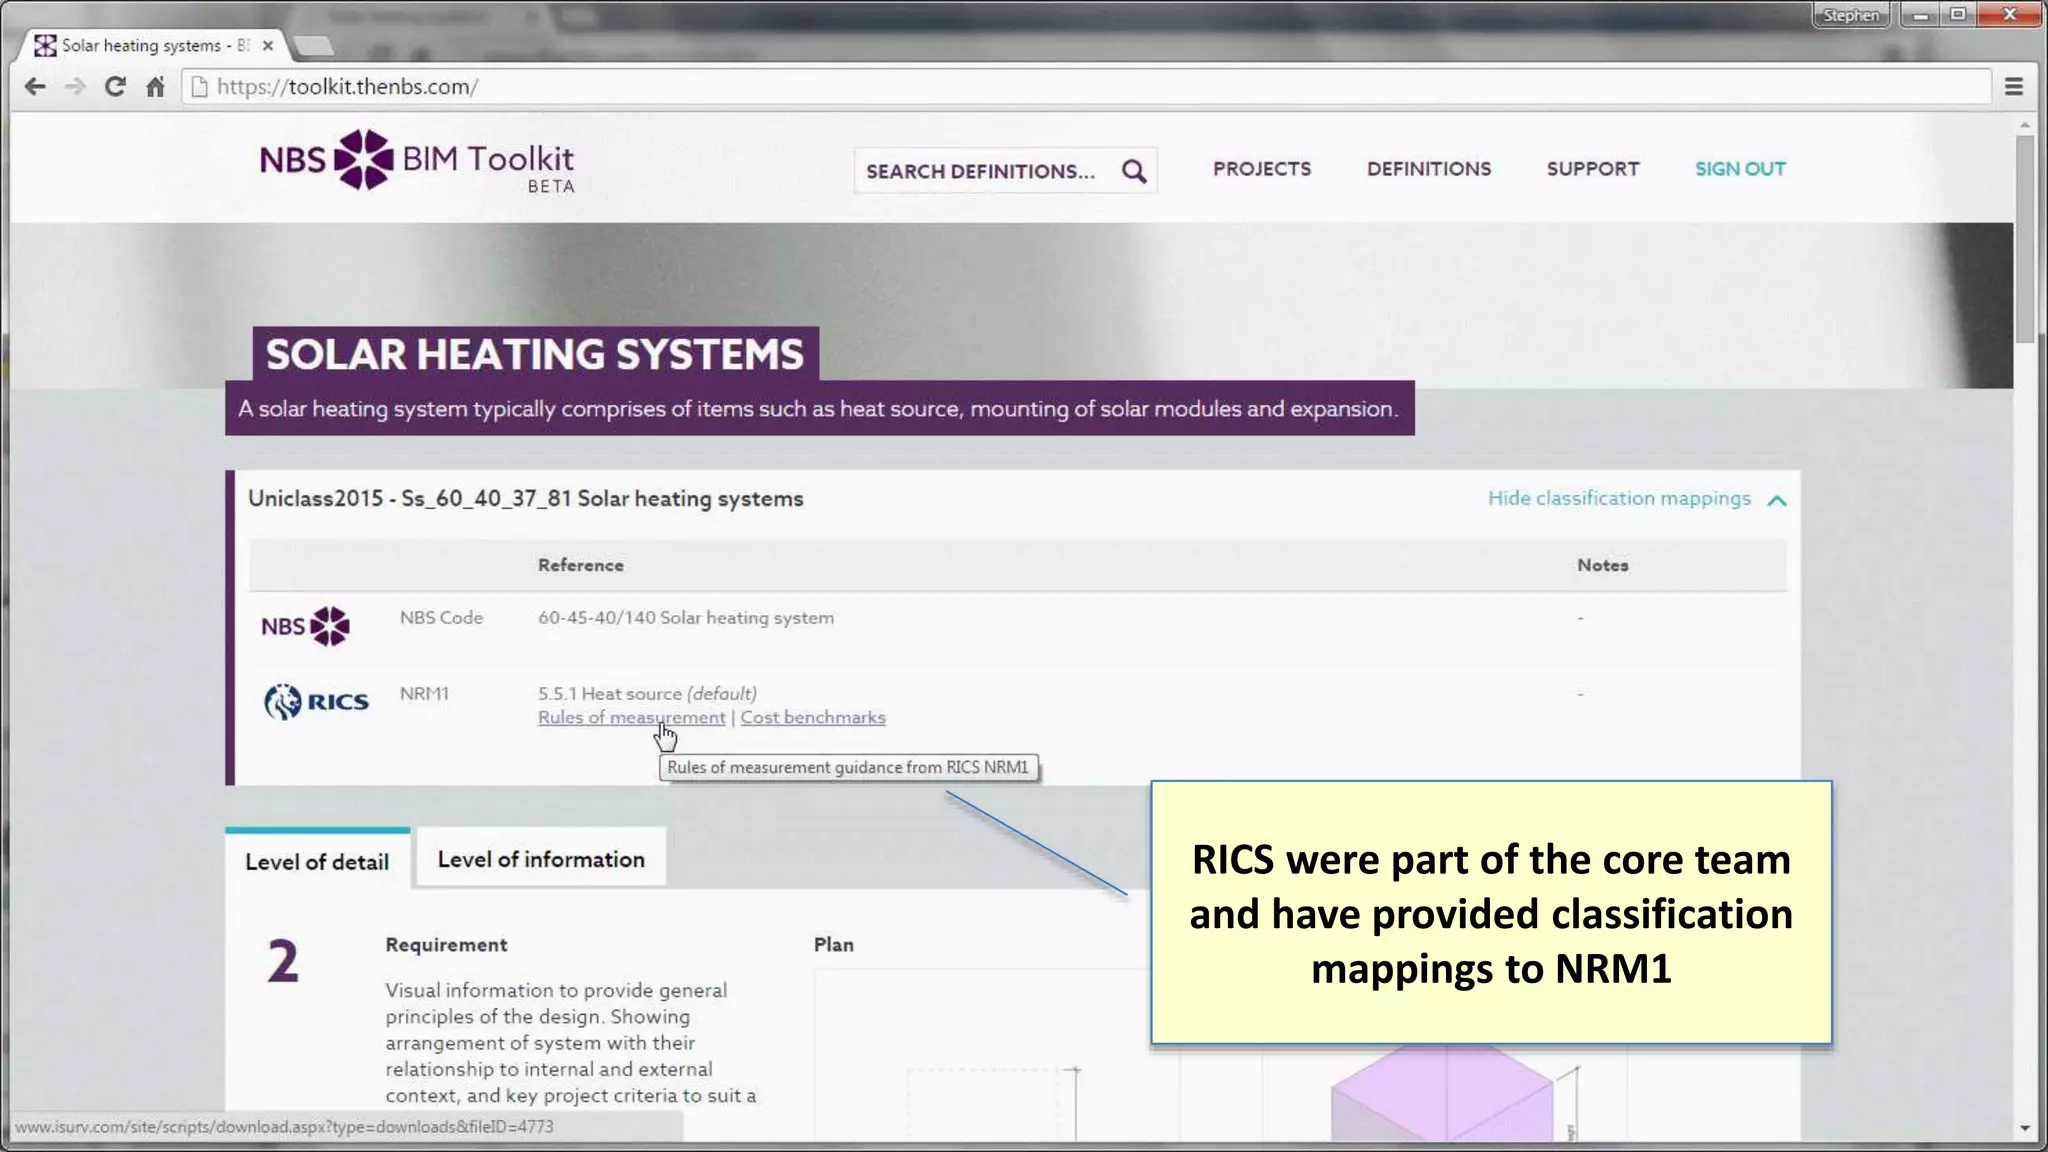This screenshot has width=2048, height=1152.
Task: Close the Solar heating systems browser tab
Action: coord(267,45)
